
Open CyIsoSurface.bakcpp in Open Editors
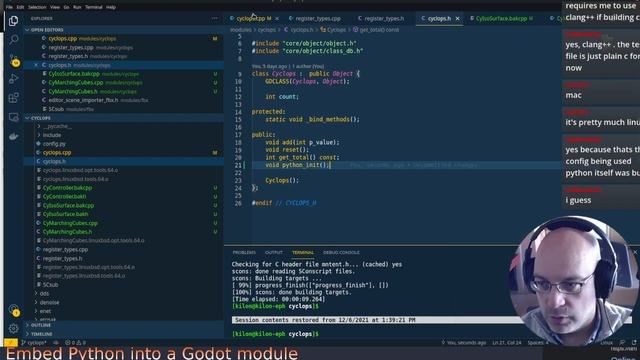[74, 74]
